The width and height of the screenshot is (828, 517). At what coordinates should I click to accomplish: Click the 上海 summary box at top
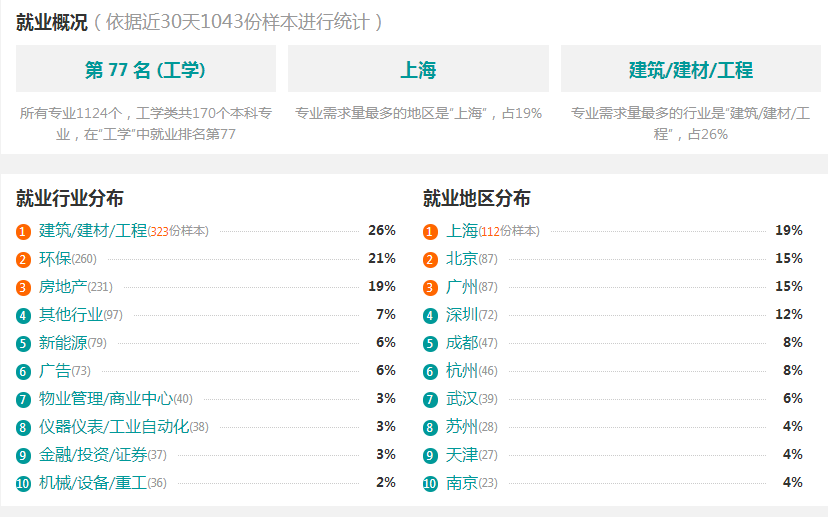coord(418,69)
